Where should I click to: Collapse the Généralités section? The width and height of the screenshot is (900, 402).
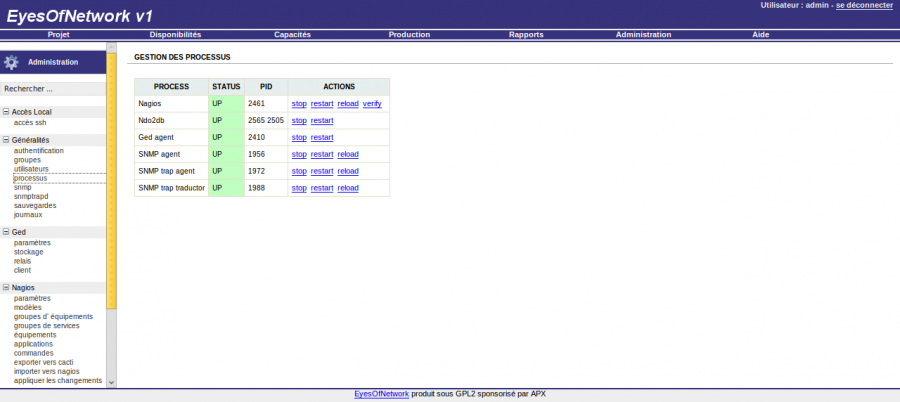click(x=6, y=140)
